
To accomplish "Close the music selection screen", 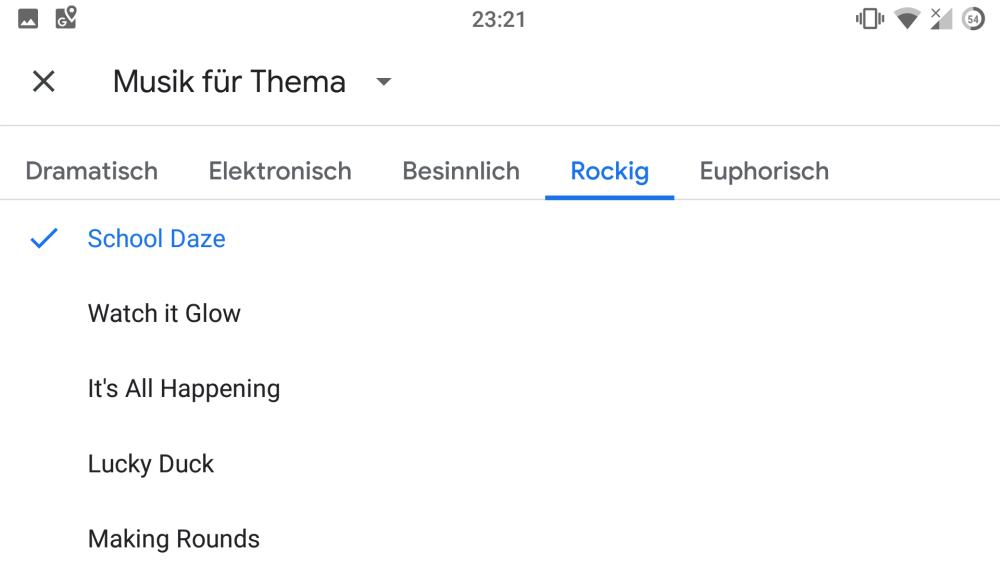I will [43, 82].
